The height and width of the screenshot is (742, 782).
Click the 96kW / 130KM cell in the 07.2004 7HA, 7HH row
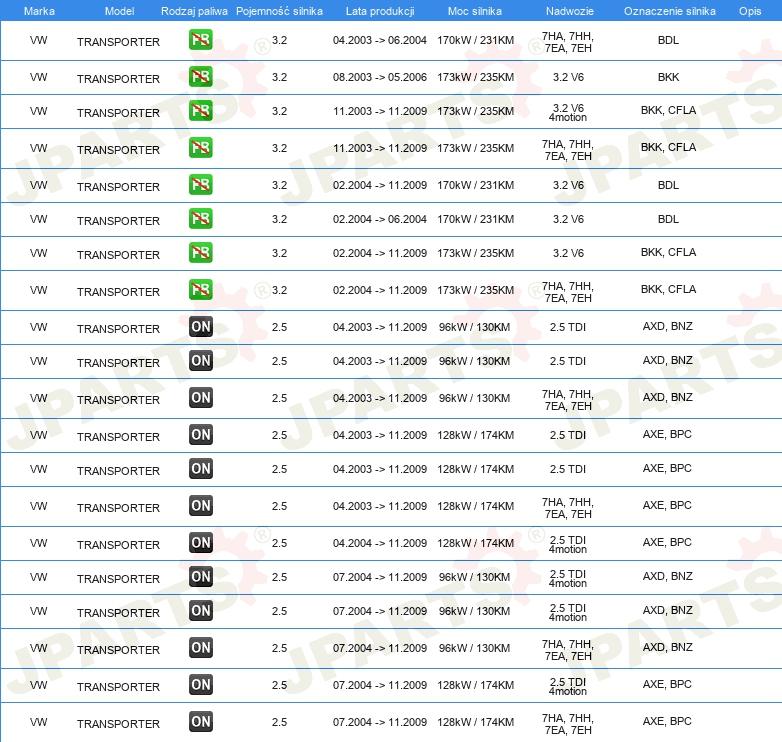click(x=474, y=648)
